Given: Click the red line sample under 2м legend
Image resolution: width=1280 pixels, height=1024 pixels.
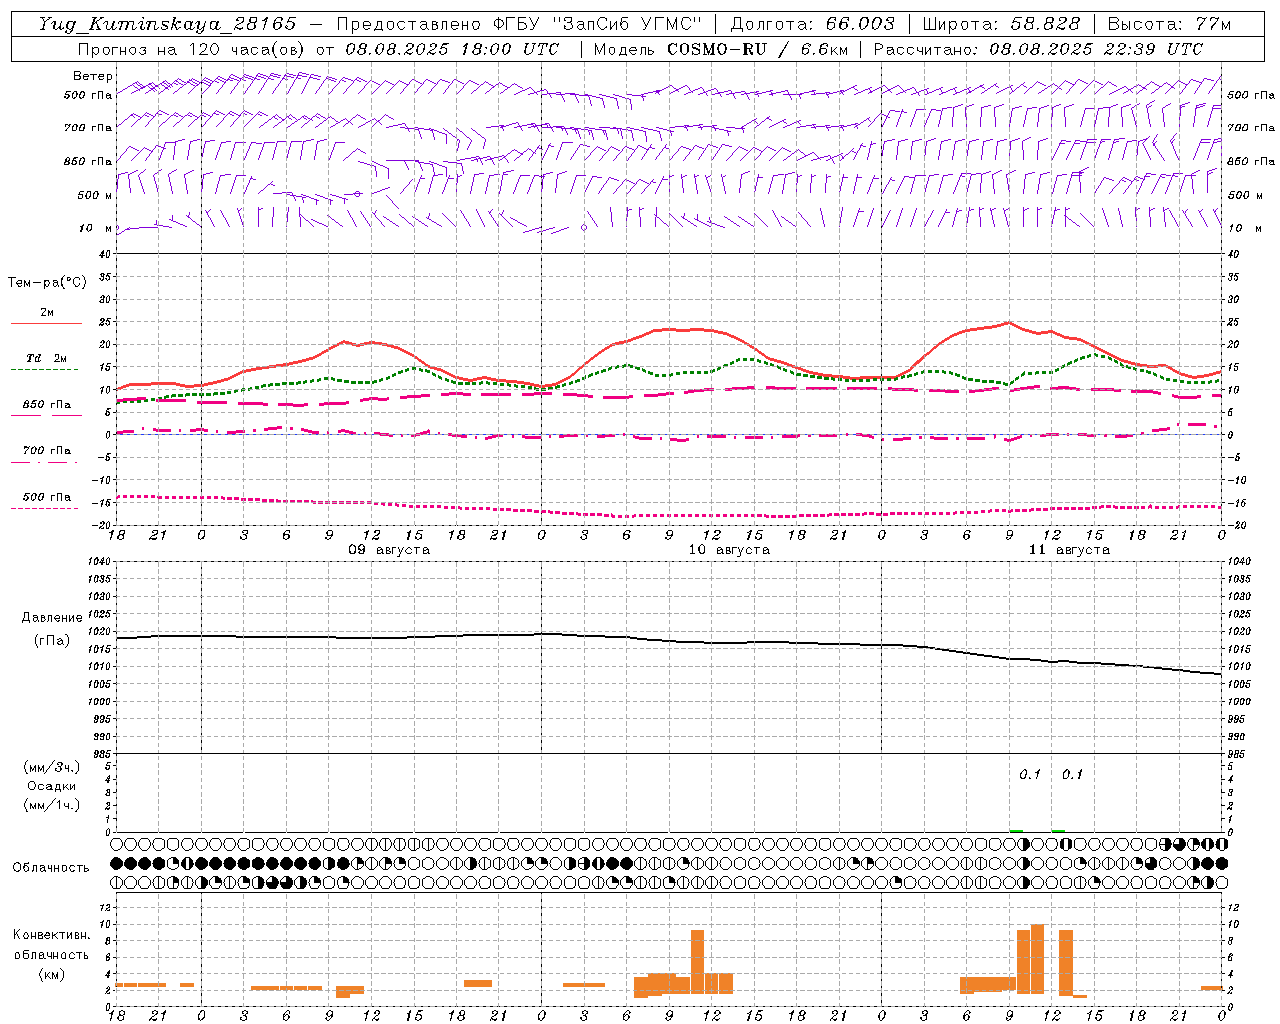Looking at the screenshot, I should [x=46, y=323].
